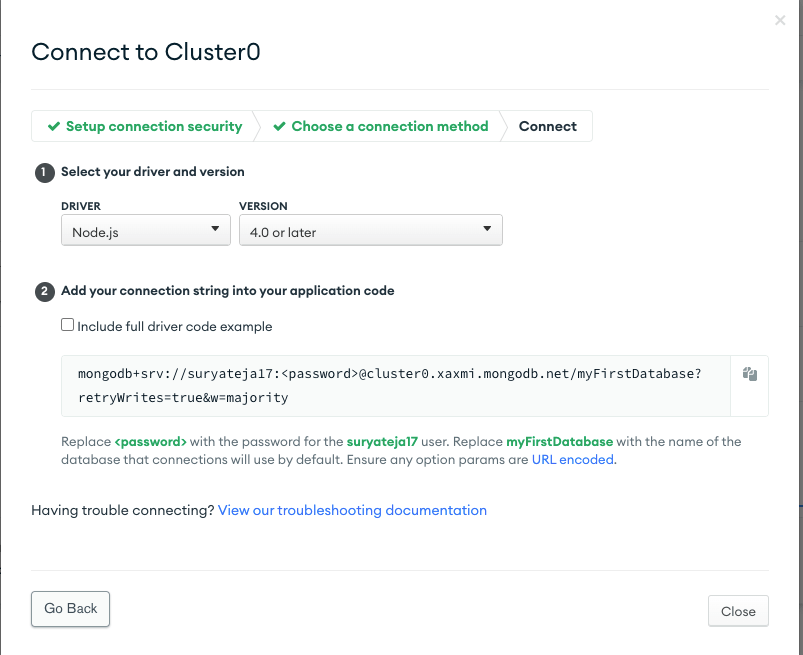Select the Connect step tab
The width and height of the screenshot is (803, 655).
pyautogui.click(x=547, y=126)
